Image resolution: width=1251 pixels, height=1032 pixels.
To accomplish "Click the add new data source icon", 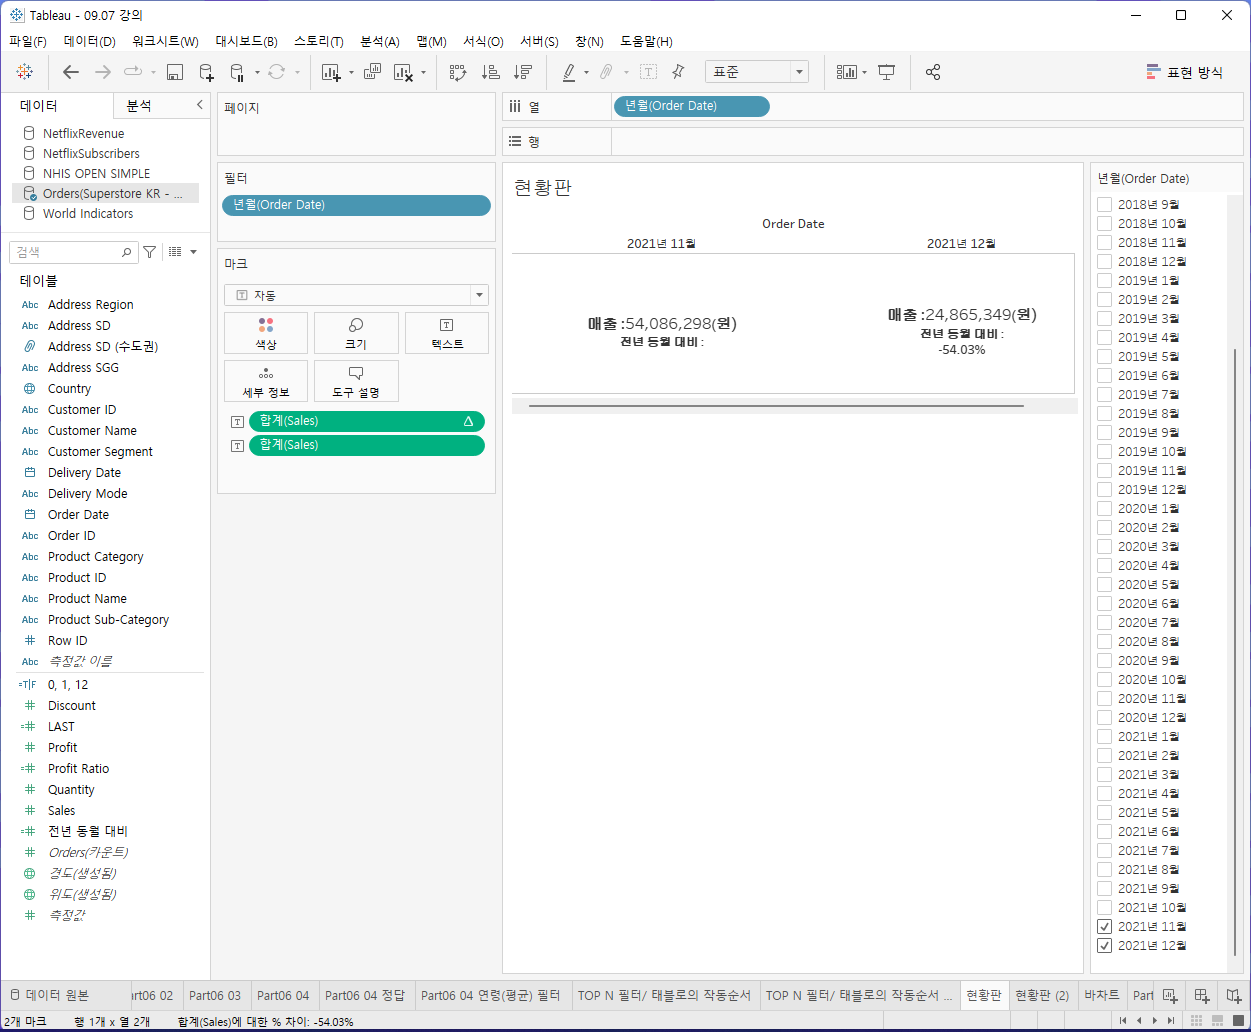I will [x=206, y=72].
